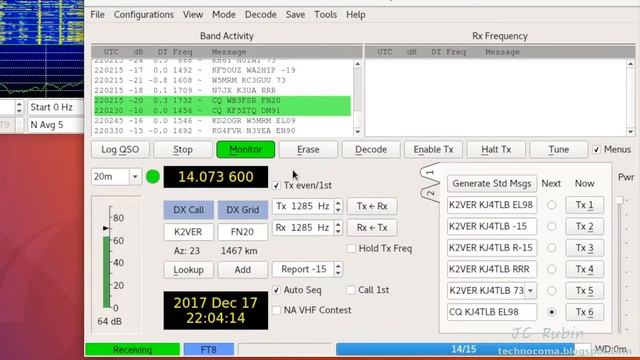Select tab 2 of the message panel
Viewport: 640px width, 360px height.
tap(430, 192)
